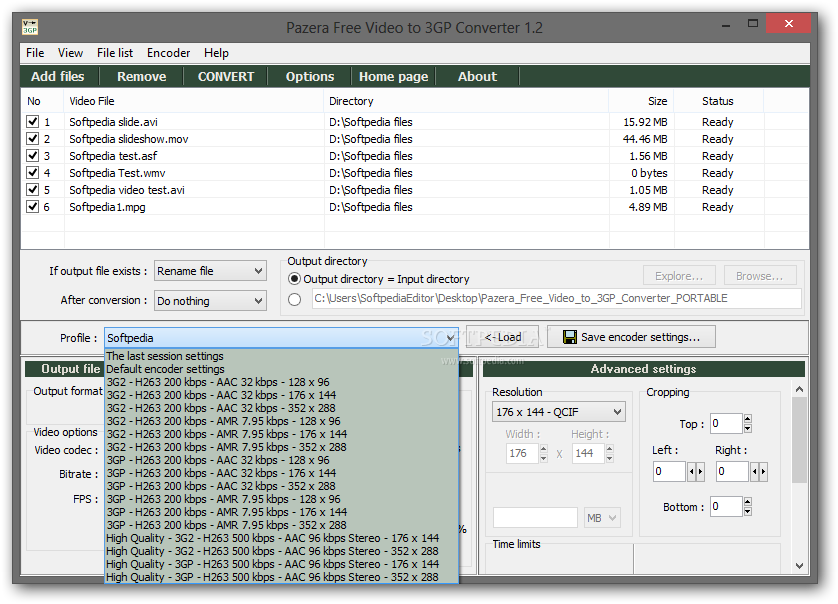Screen dimensions: 838x604
Task: Select the Softpedia Test.wmv file name
Action: (117, 173)
